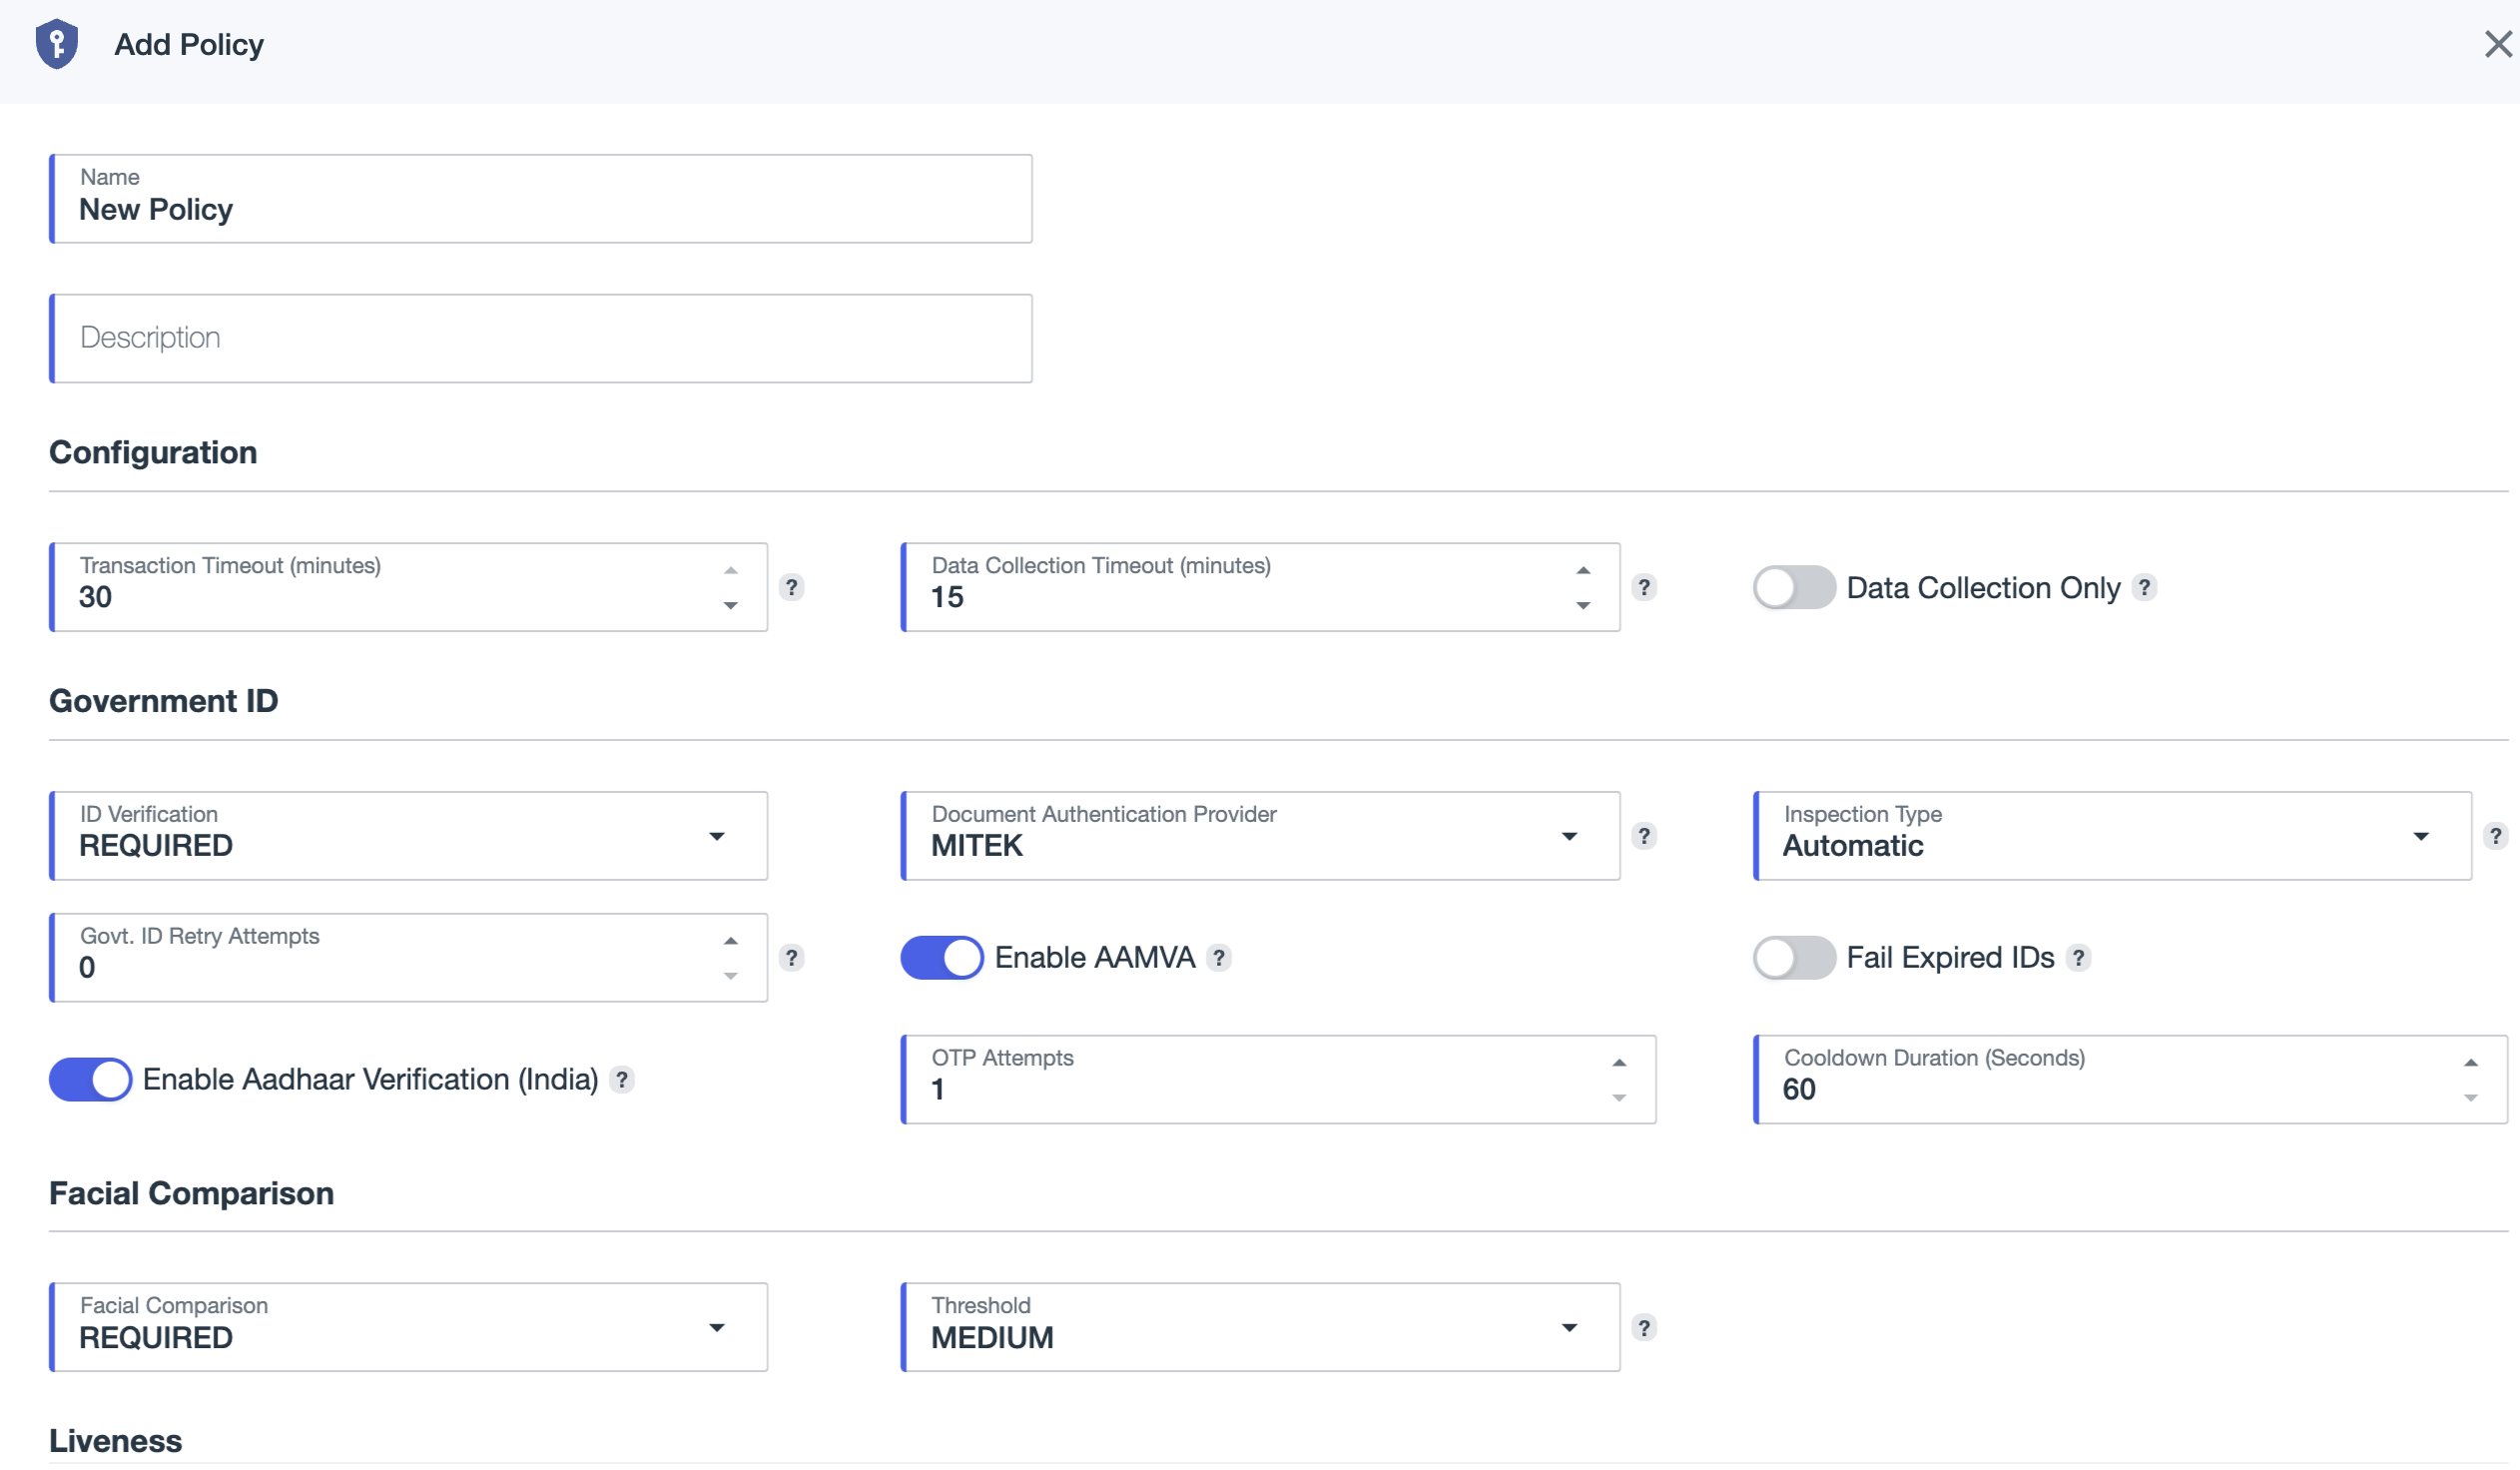Expand the Inspection Type dropdown
This screenshot has width=2520, height=1470.
2112,836
